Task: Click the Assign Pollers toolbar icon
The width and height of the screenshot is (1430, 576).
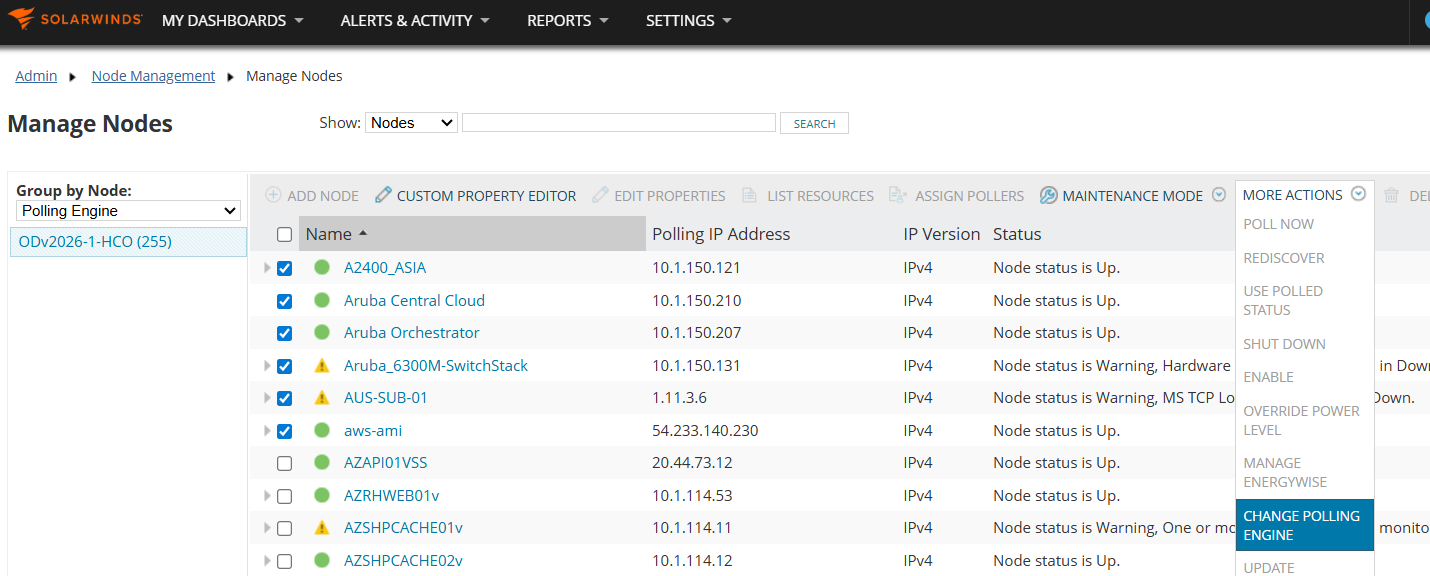Action: click(897, 195)
